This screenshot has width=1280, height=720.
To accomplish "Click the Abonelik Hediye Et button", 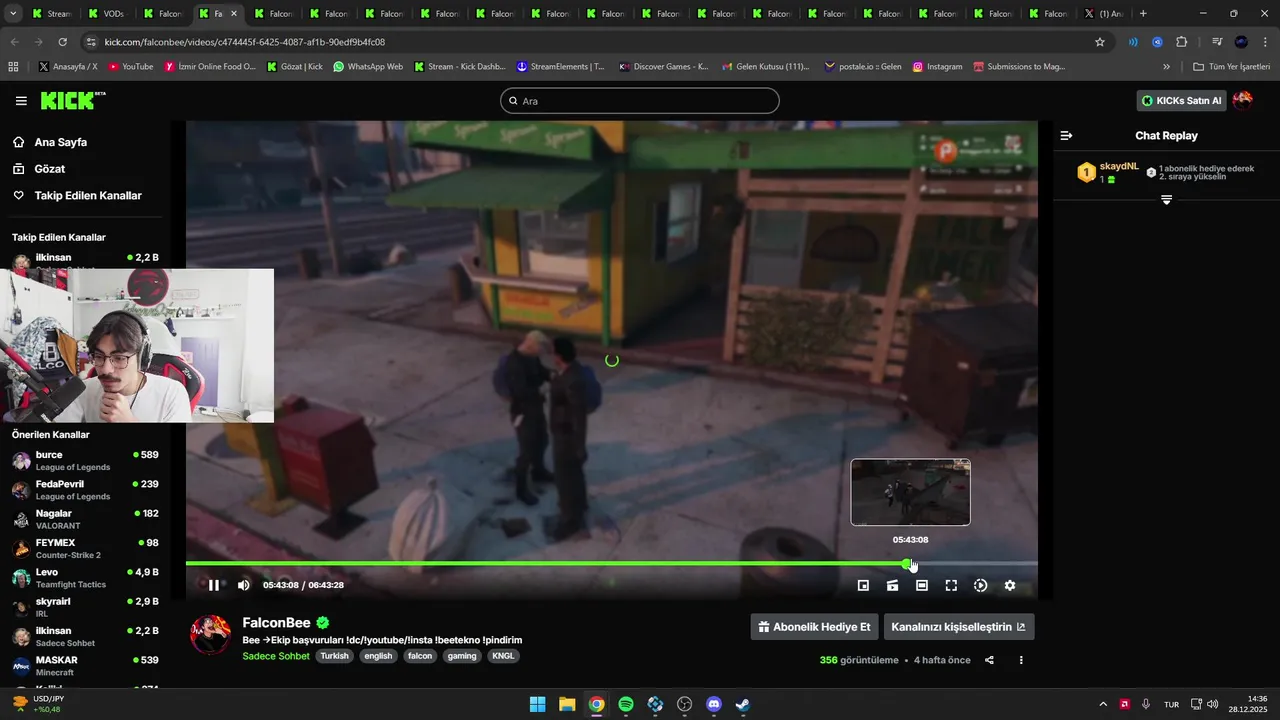I will 814,627.
